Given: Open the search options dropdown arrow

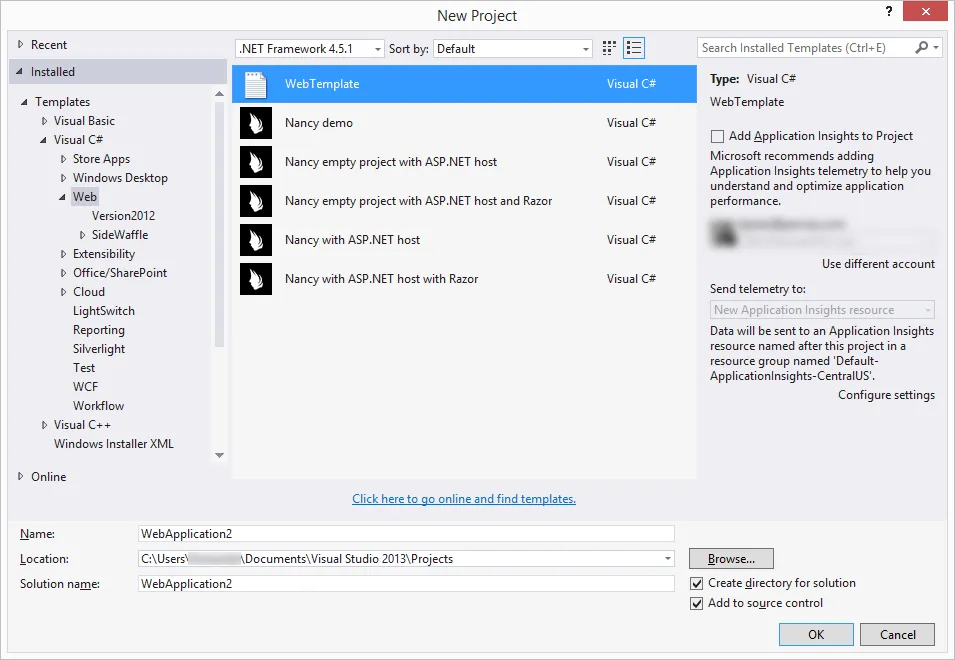Looking at the screenshot, I should point(936,47).
